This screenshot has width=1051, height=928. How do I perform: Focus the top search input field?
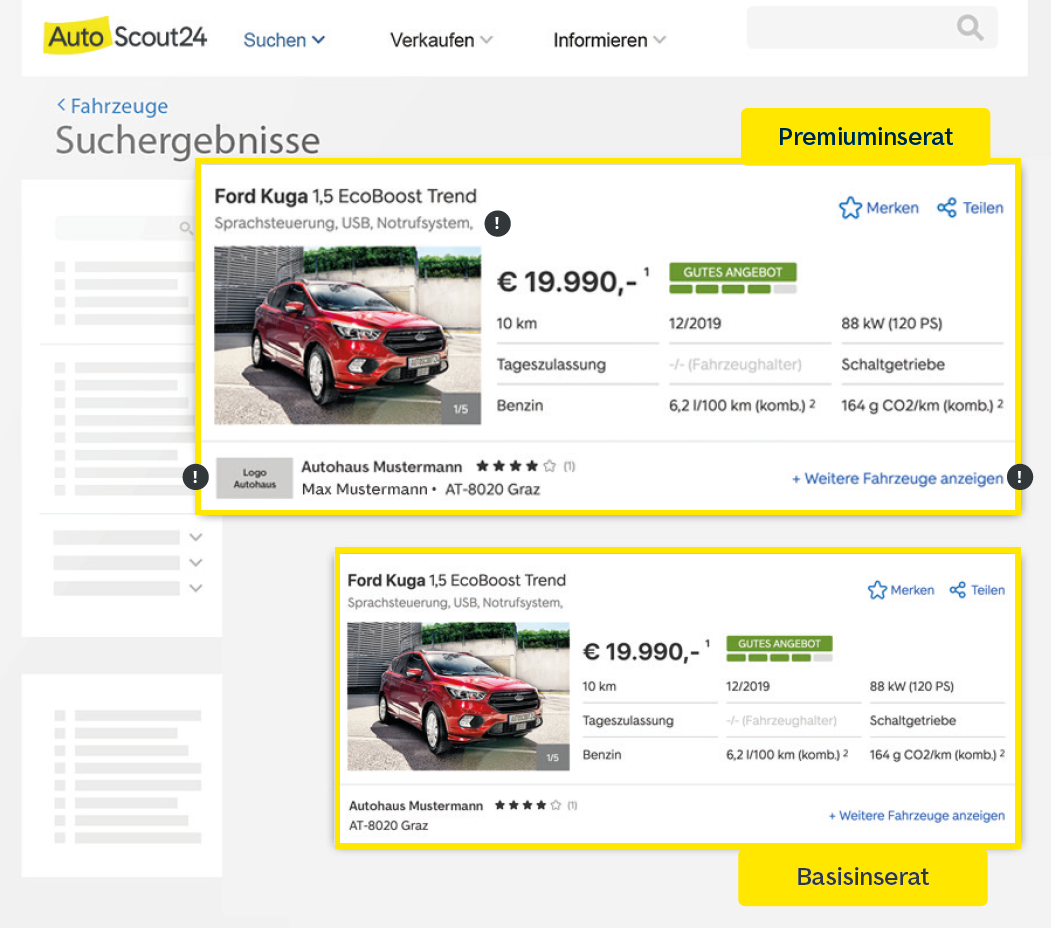point(872,27)
